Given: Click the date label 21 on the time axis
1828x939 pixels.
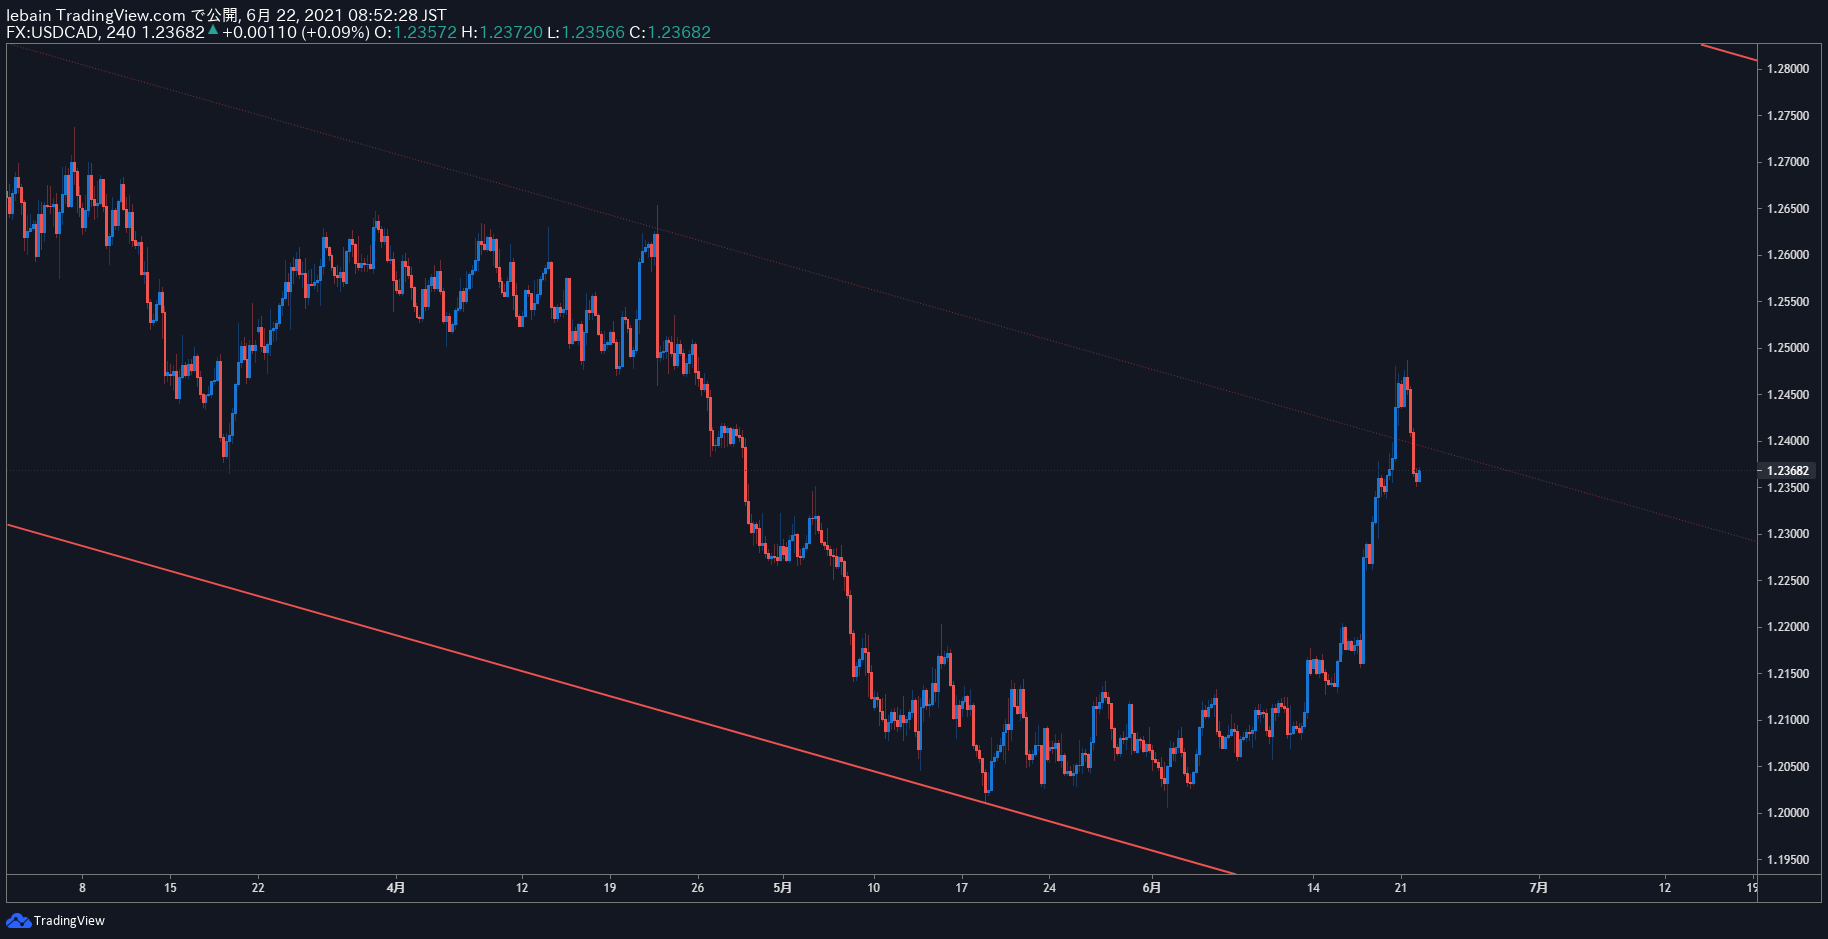Looking at the screenshot, I should click(x=1401, y=888).
